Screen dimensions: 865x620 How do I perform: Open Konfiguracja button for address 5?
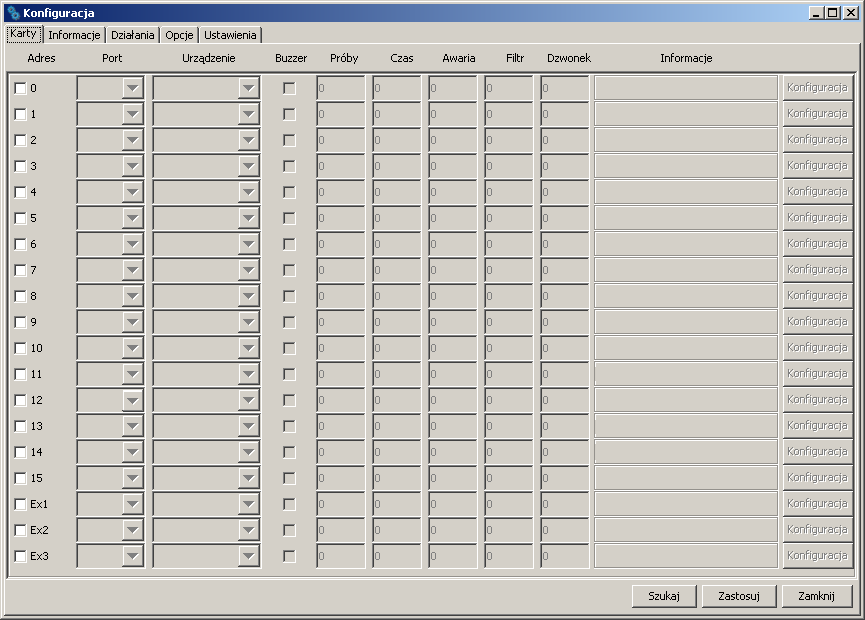[818, 218]
